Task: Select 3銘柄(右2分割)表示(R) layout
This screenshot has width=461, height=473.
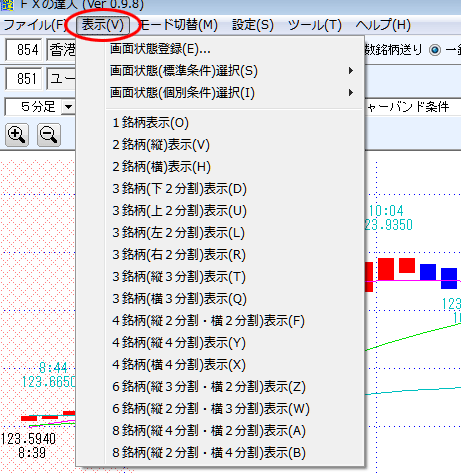Action: coord(219,255)
